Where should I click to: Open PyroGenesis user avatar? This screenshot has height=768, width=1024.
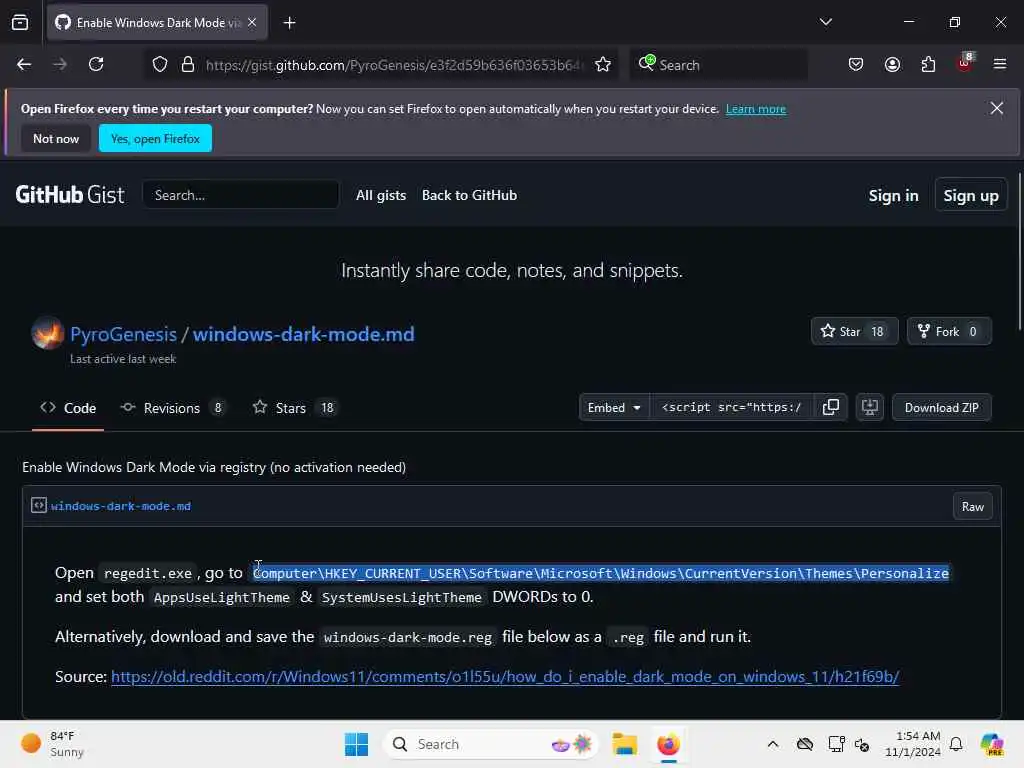click(x=48, y=333)
